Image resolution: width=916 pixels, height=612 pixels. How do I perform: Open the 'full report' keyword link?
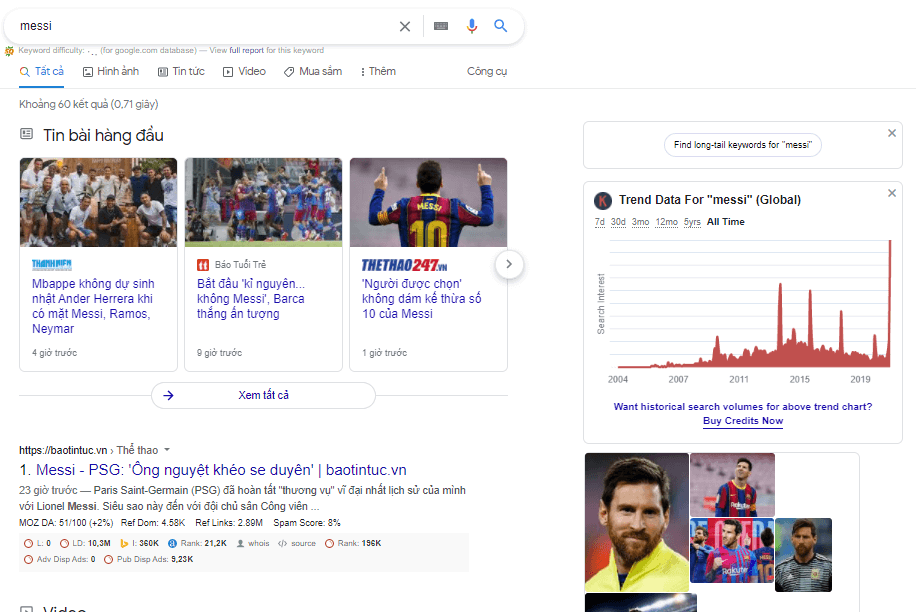(x=247, y=50)
